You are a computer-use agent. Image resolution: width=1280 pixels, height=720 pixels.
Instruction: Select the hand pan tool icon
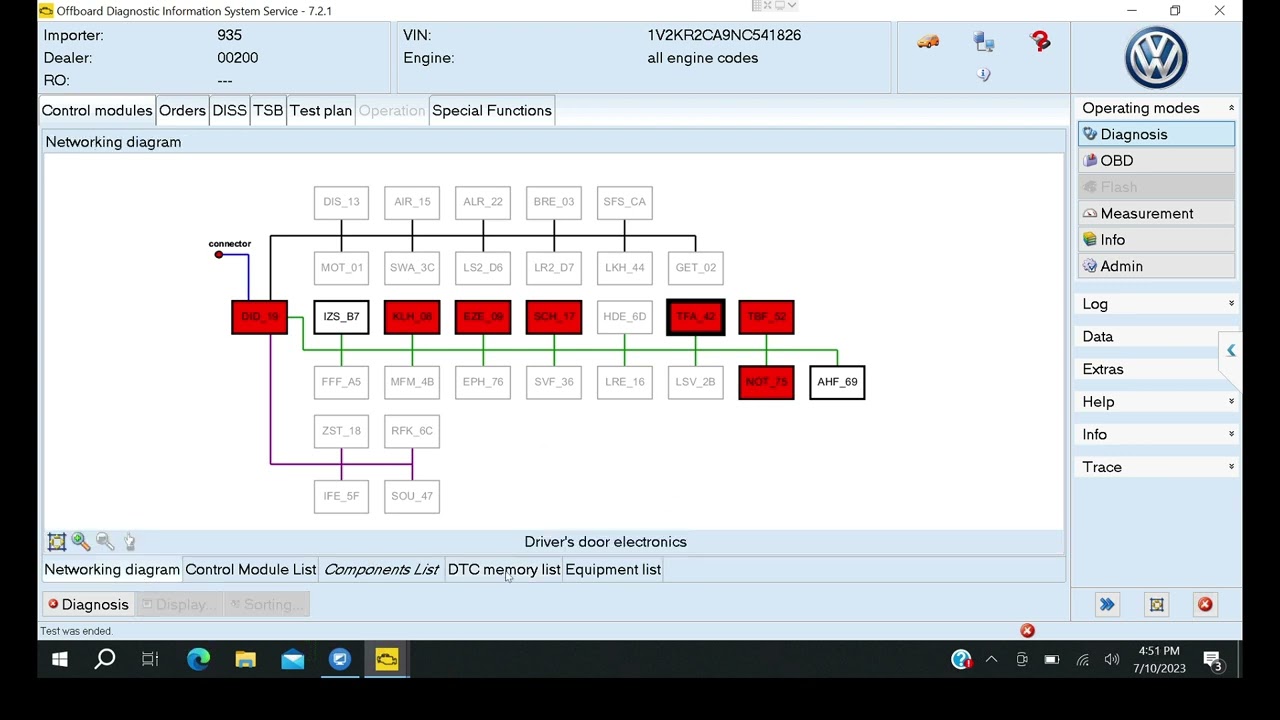[x=129, y=541]
